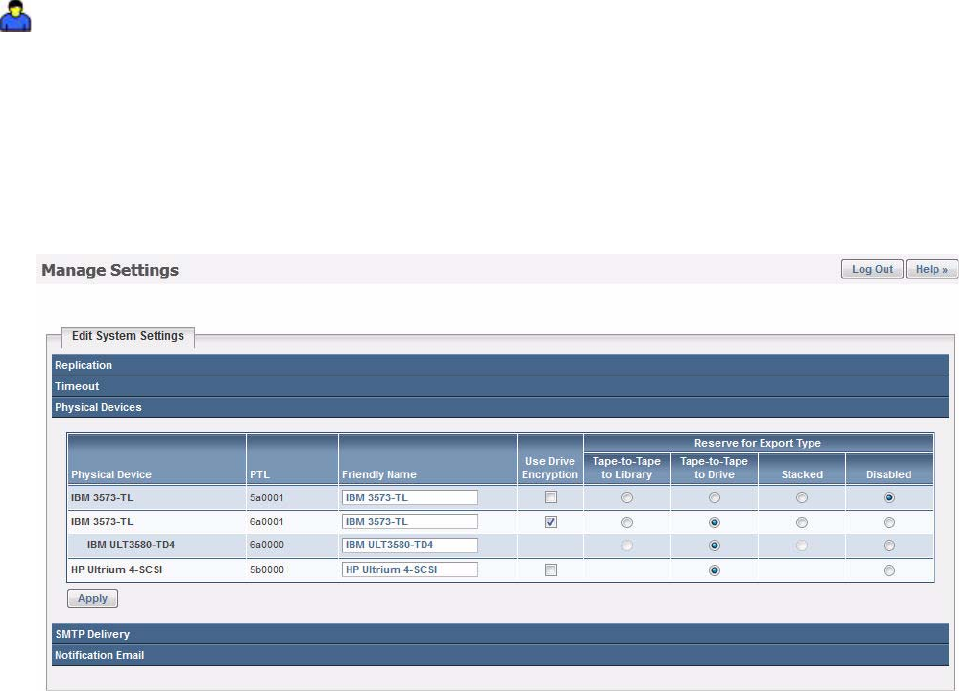Open the SMTP Delivery section
The image size is (959, 691).
tap(500, 634)
